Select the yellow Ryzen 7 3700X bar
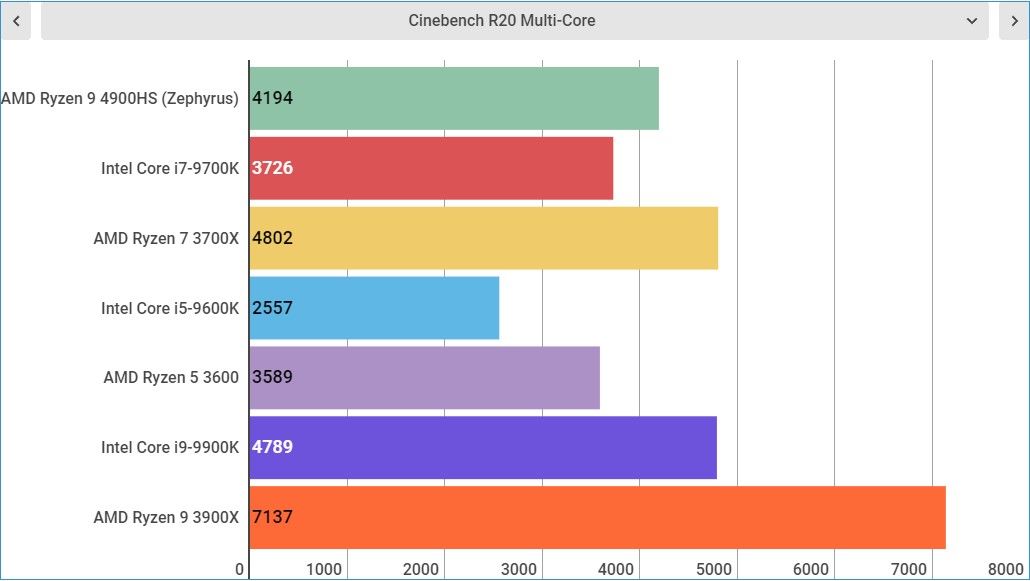Screen dimensions: 1030x581 coord(483,238)
